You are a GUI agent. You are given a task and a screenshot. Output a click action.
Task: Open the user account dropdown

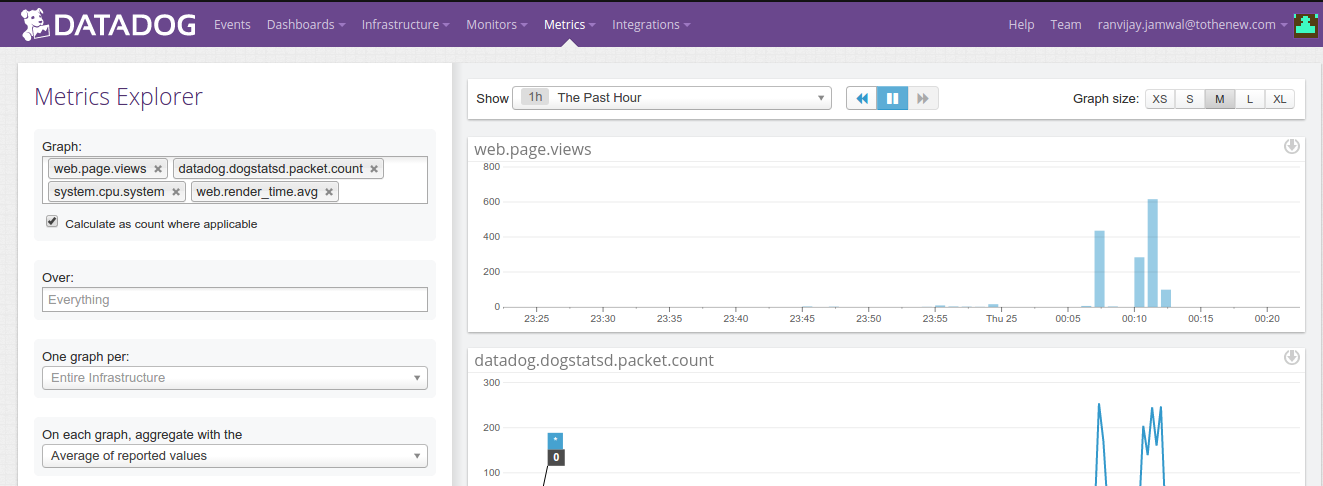[x=1192, y=25]
